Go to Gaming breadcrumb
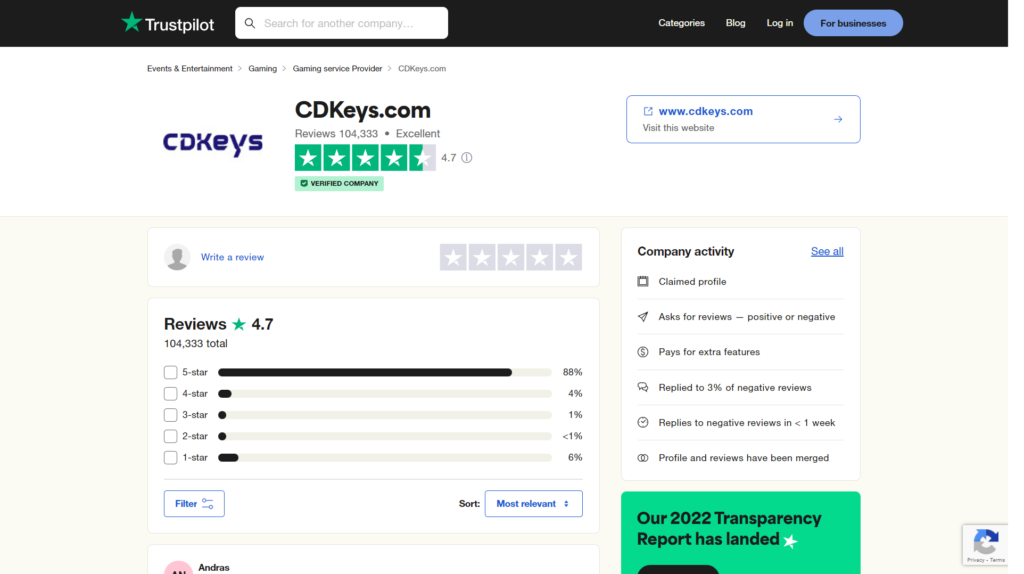The image size is (1024, 574). [x=263, y=69]
